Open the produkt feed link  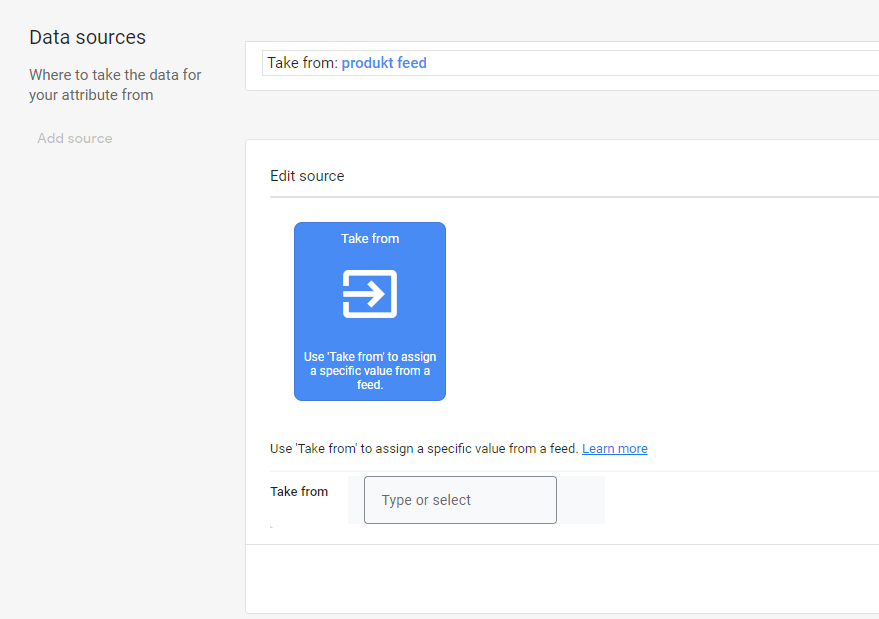pyautogui.click(x=384, y=63)
